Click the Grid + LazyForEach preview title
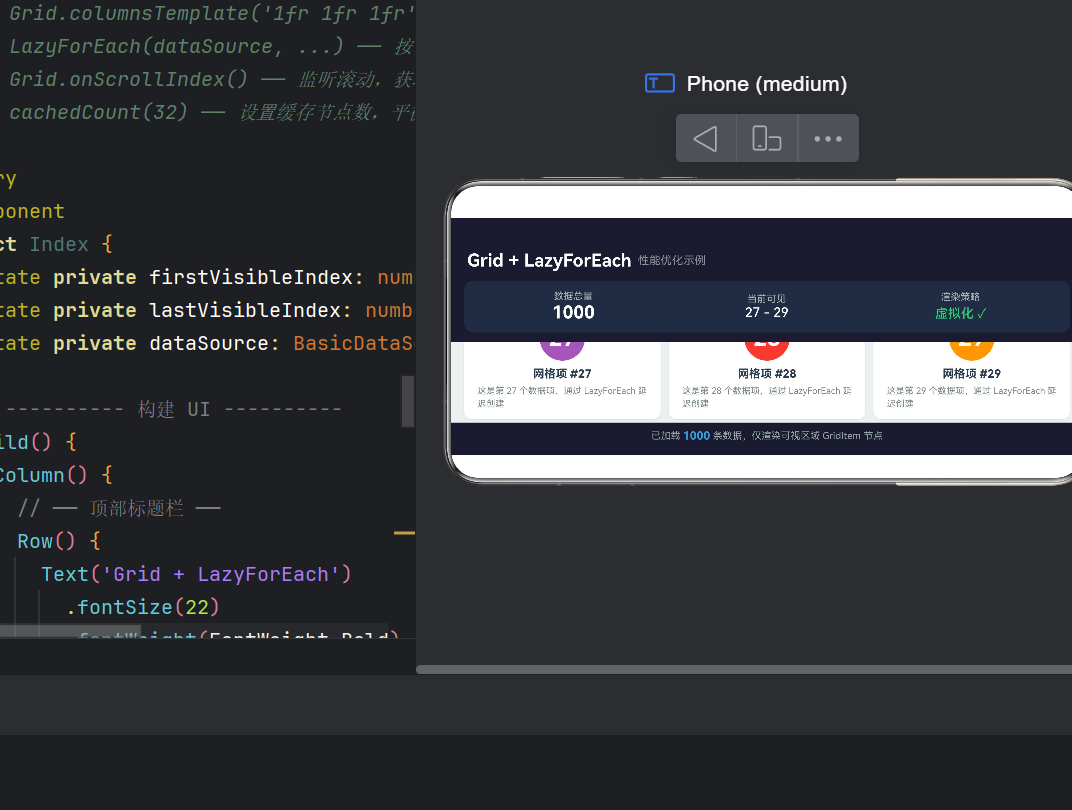Image resolution: width=1072 pixels, height=810 pixels. coord(549,260)
